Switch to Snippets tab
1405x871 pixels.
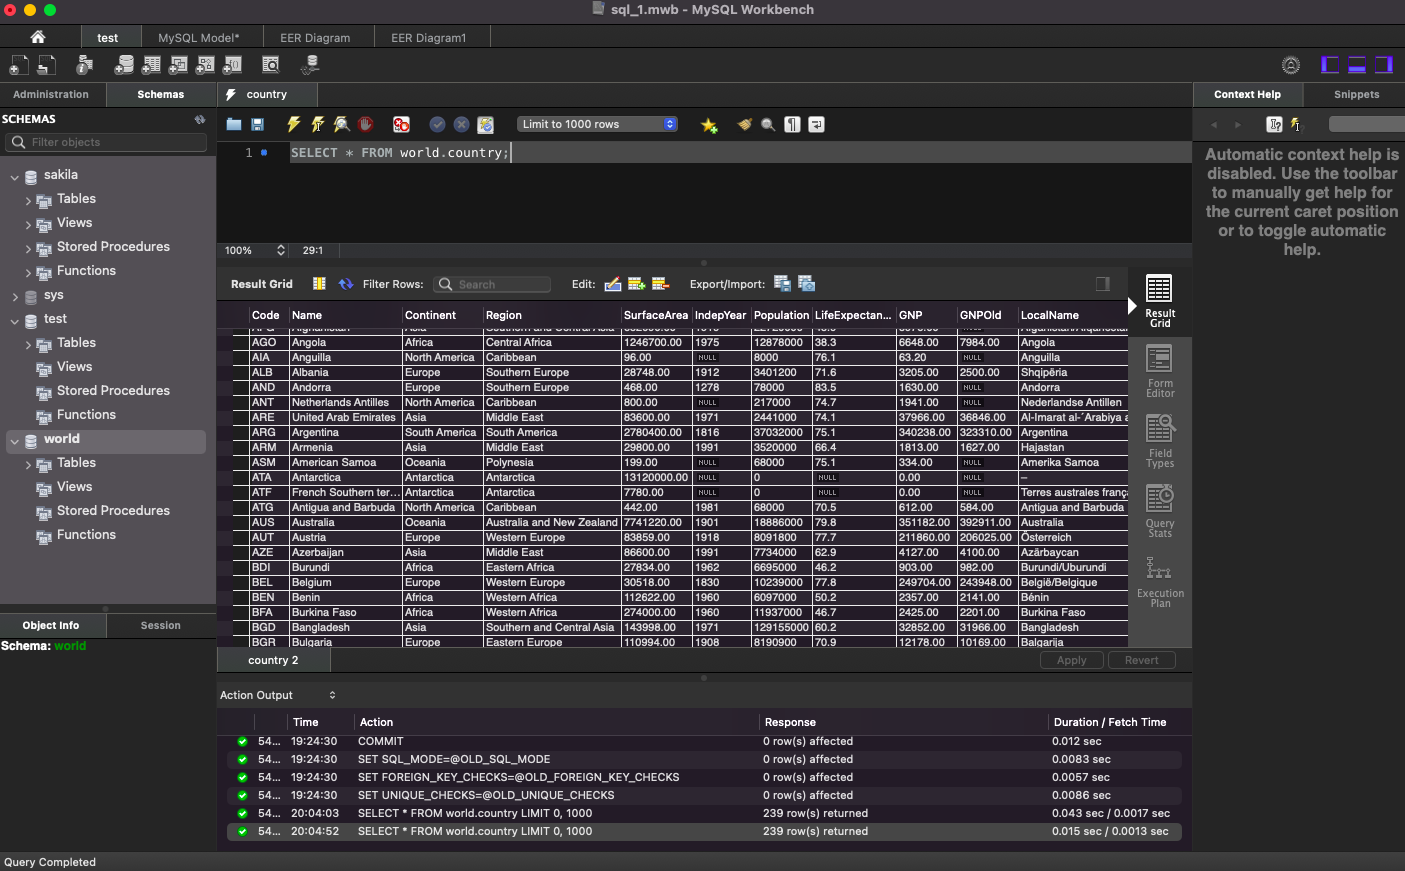pyautogui.click(x=1356, y=94)
